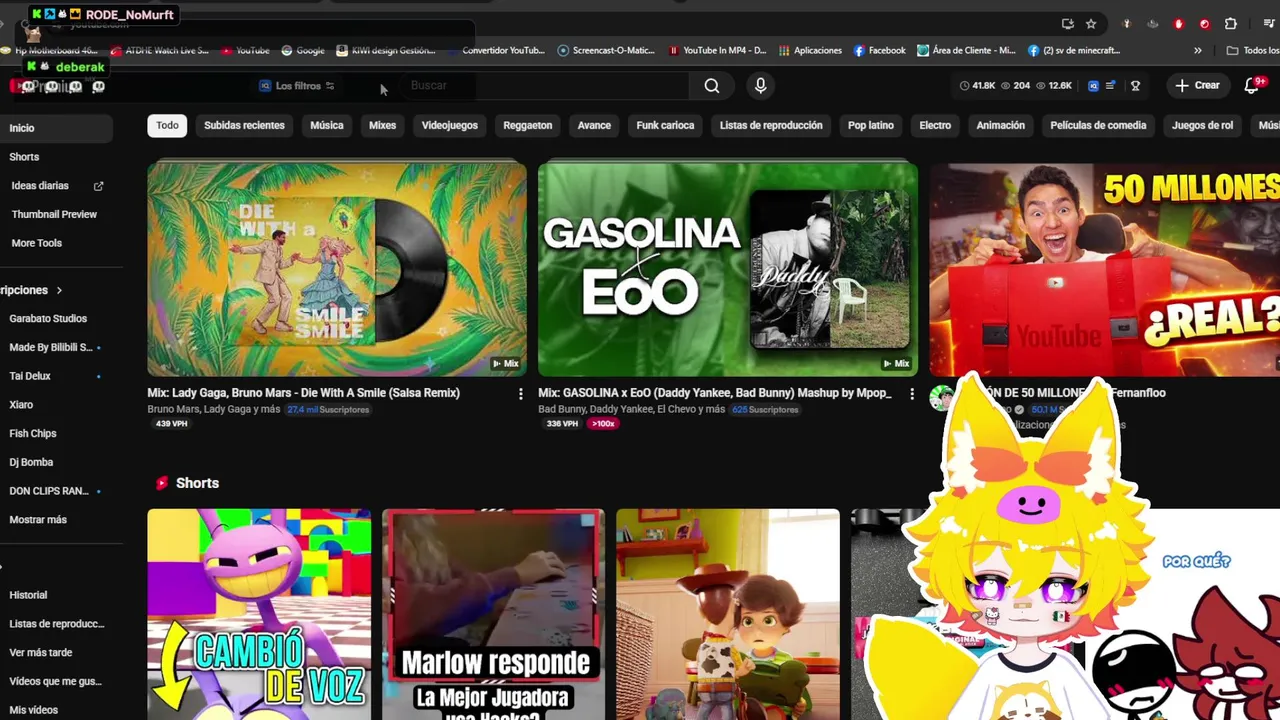Click the search magnifier button
The image size is (1280, 720).
(x=712, y=86)
